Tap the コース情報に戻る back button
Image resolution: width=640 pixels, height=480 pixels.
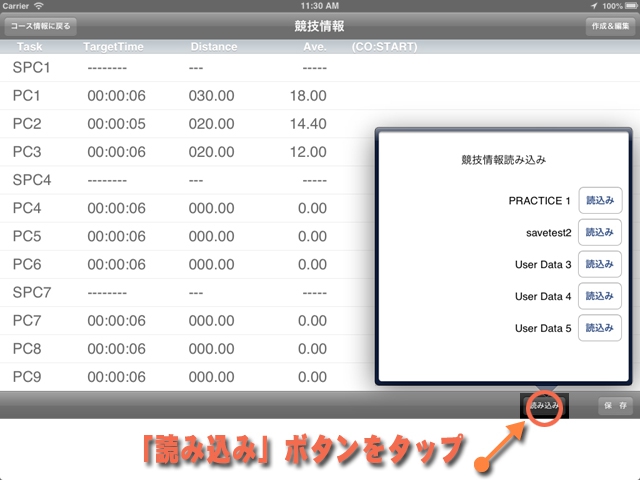click(42, 27)
